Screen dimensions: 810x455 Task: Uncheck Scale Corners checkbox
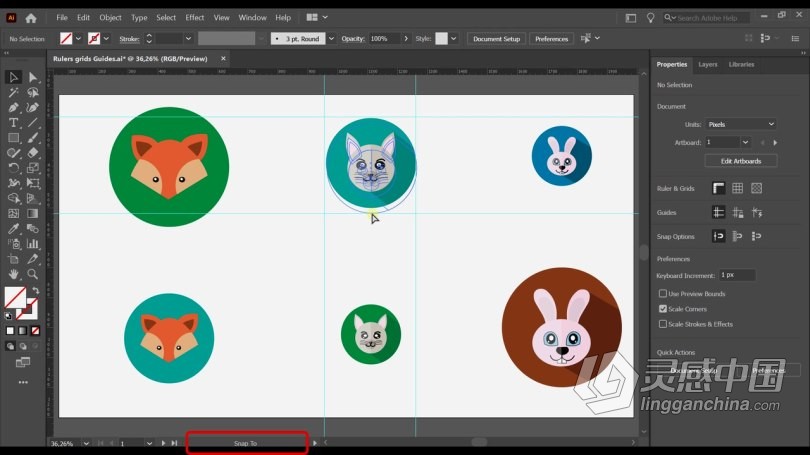tap(663, 309)
